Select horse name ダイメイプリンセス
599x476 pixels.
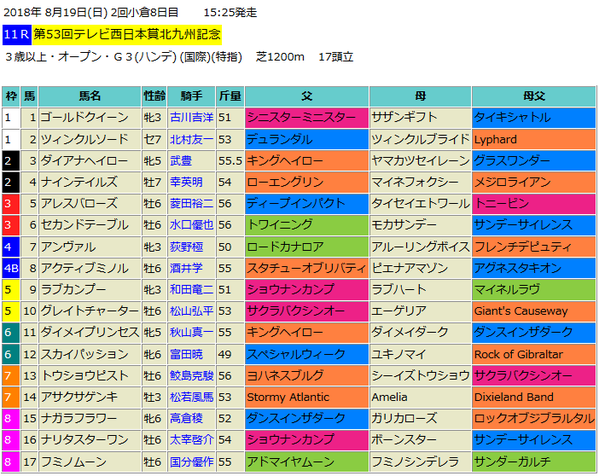[90, 333]
